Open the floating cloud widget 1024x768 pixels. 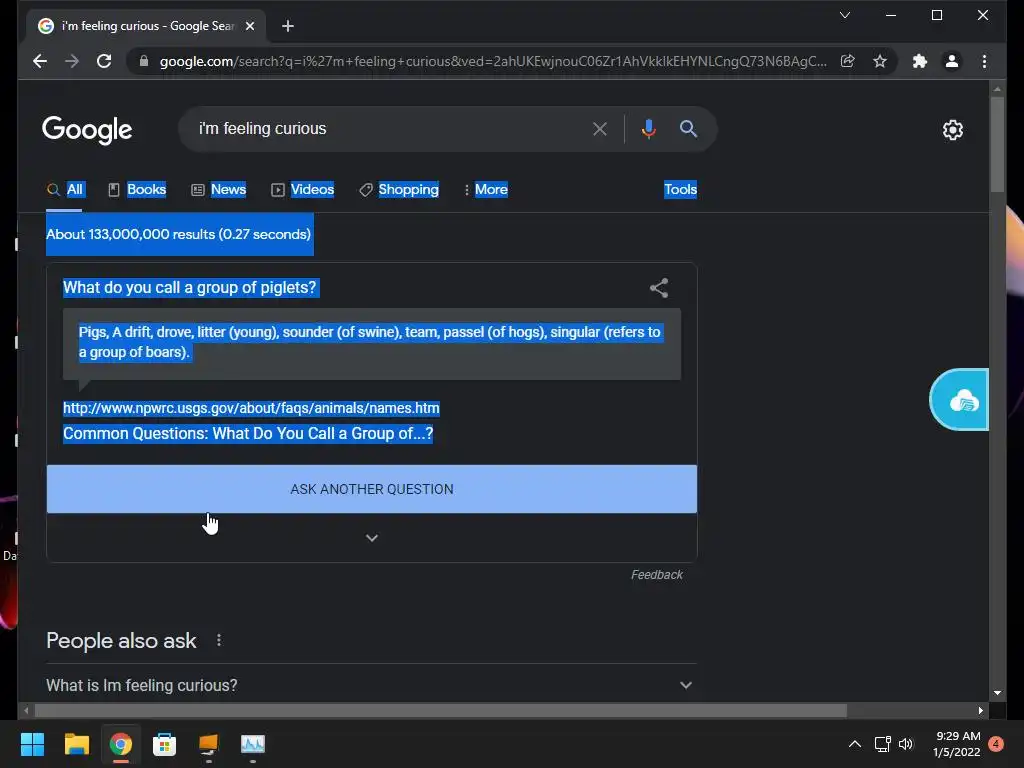coord(960,400)
